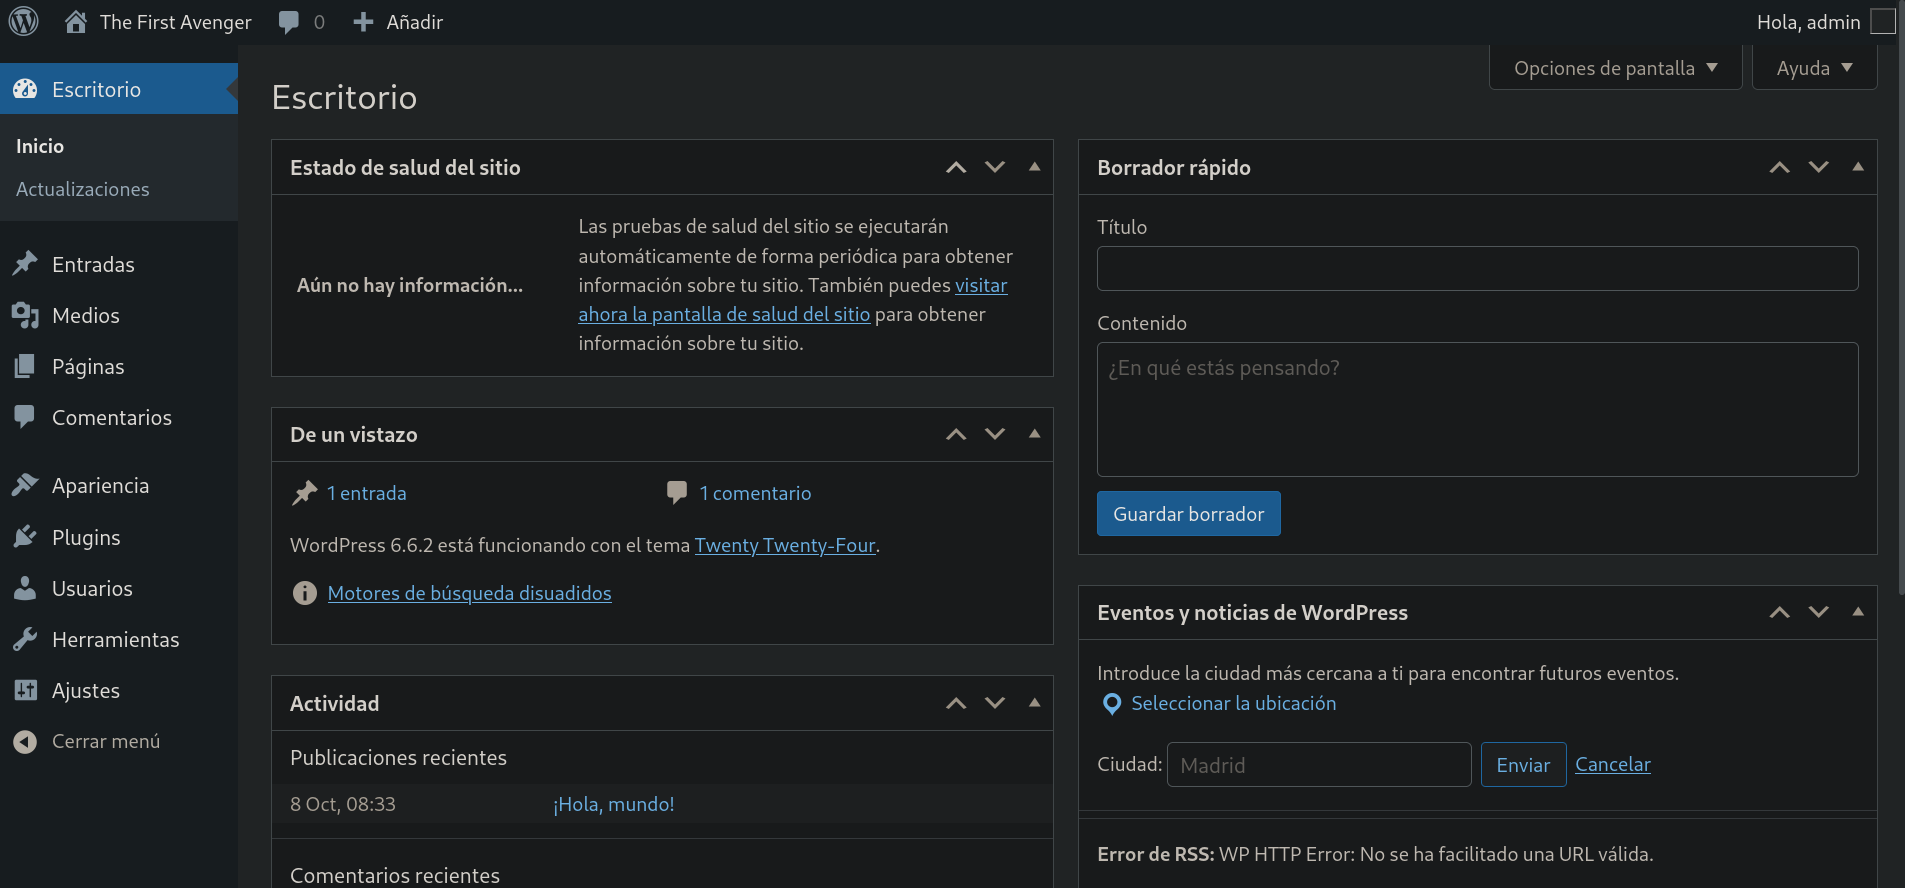The image size is (1905, 888).
Task: Open the Plugins menu
Action: tap(119, 537)
